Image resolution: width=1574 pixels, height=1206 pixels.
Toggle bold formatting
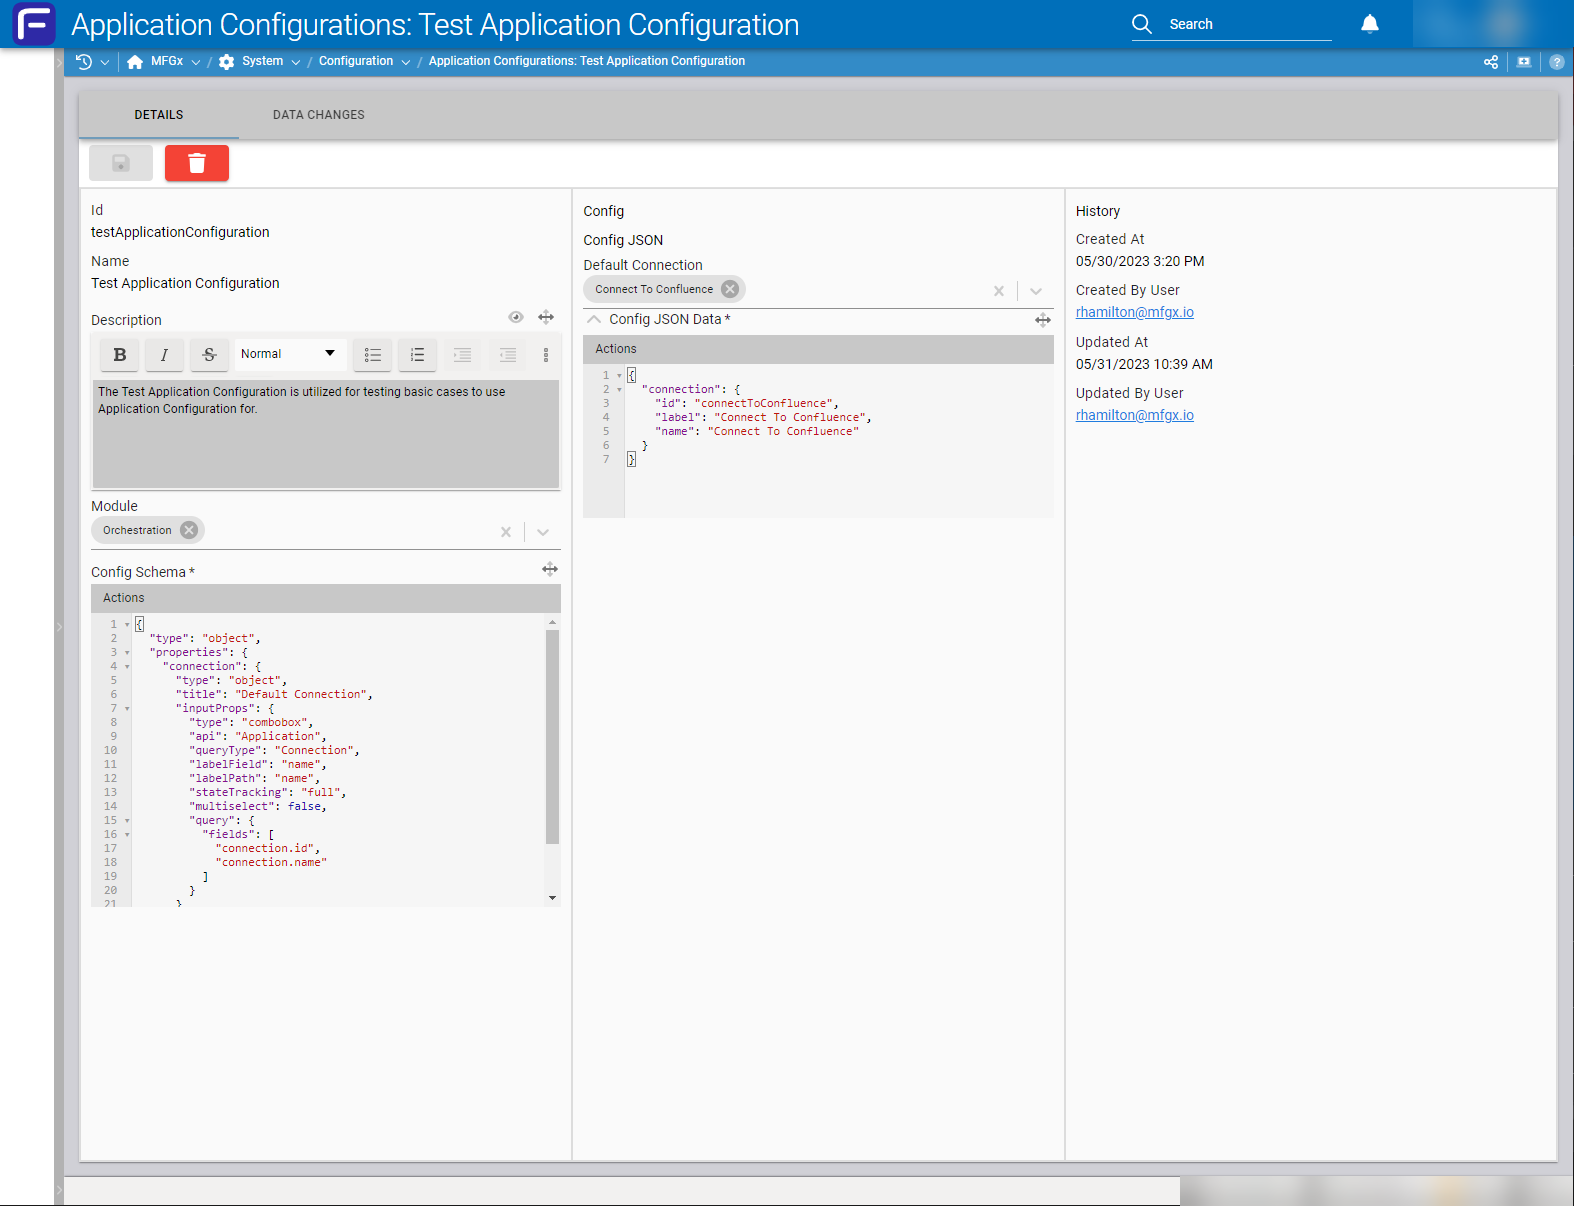click(120, 354)
